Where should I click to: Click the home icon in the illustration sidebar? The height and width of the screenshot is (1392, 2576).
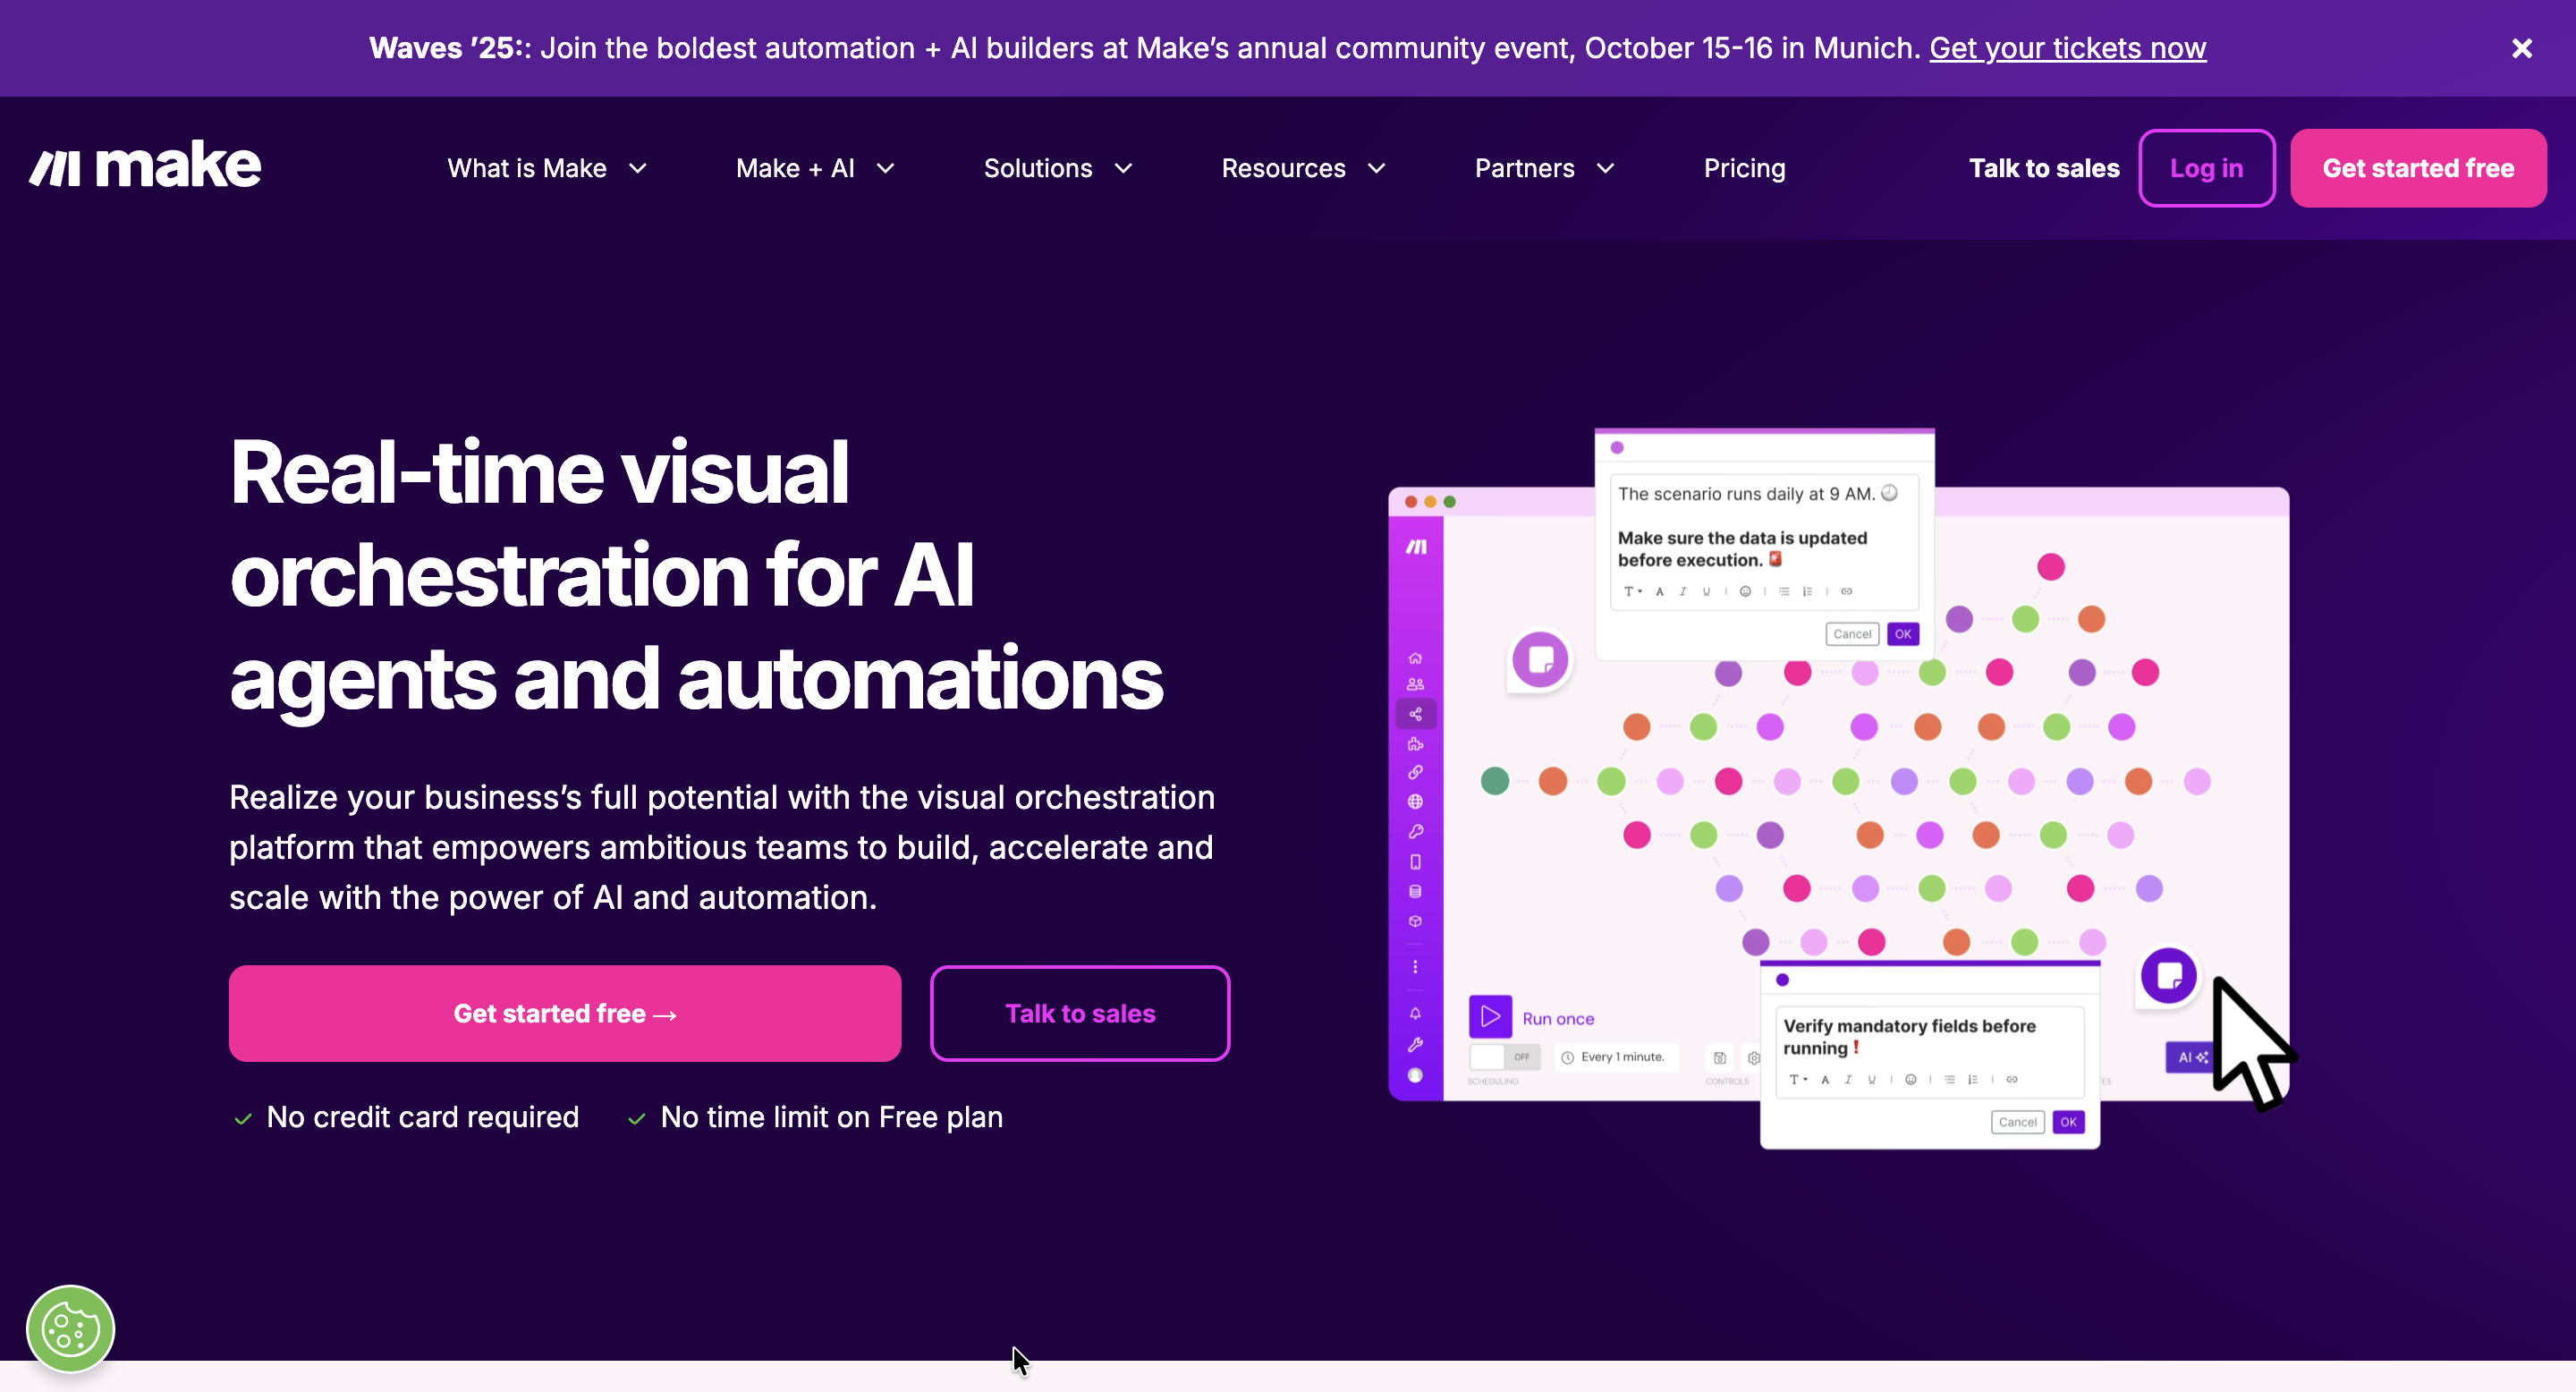(1415, 658)
